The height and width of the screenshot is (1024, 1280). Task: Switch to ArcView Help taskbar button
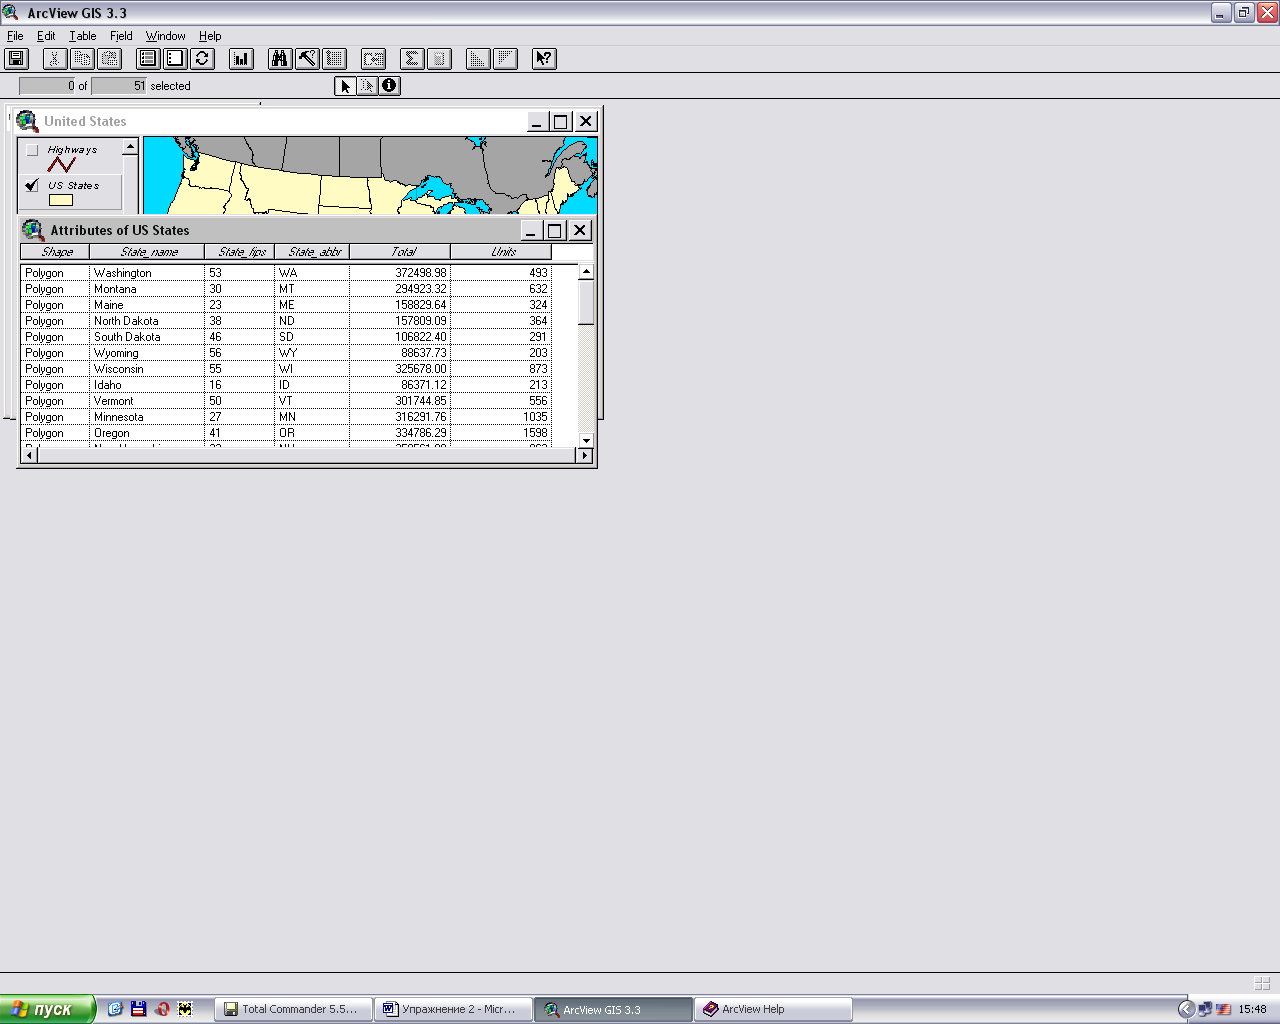click(x=773, y=1009)
